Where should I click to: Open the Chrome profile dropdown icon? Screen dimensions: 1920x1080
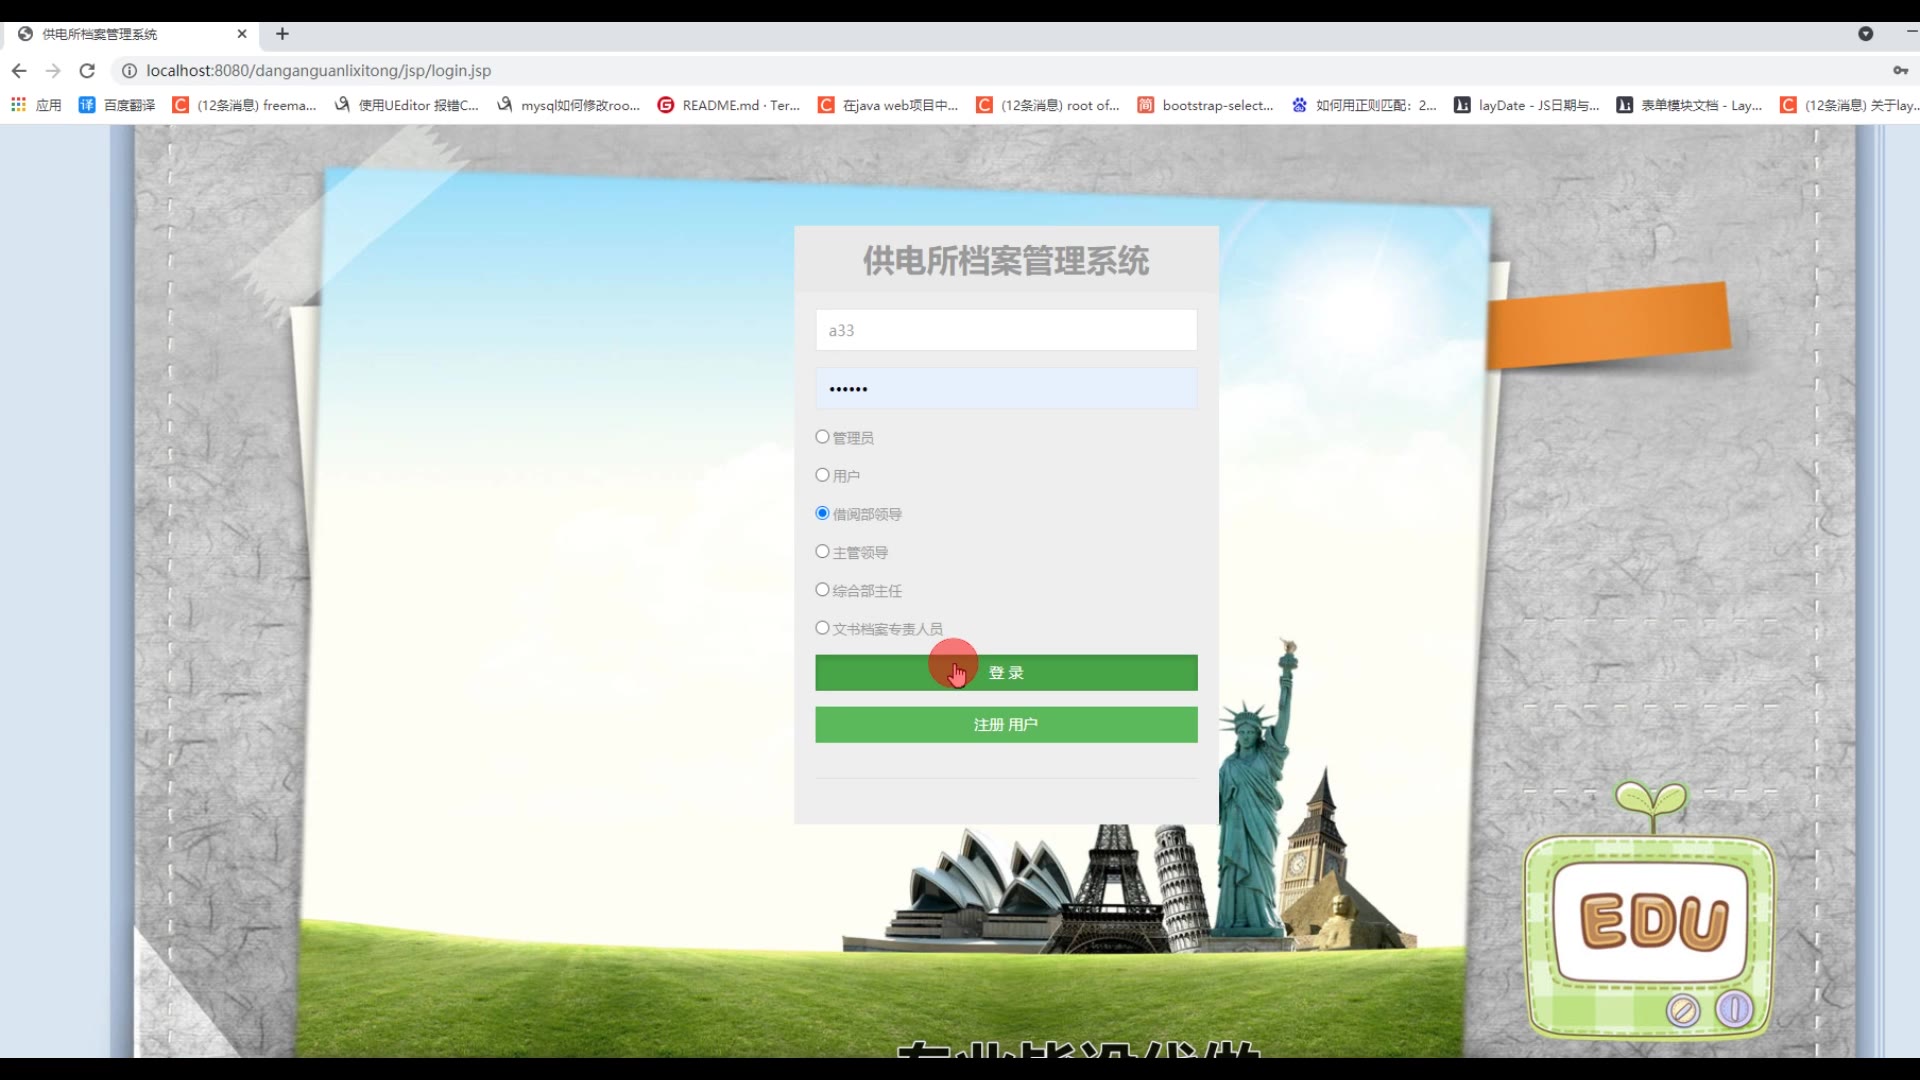(1865, 34)
